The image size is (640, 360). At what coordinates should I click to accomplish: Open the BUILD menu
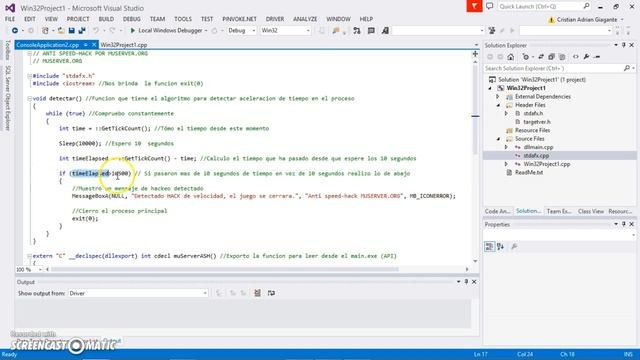pyautogui.click(x=106, y=19)
